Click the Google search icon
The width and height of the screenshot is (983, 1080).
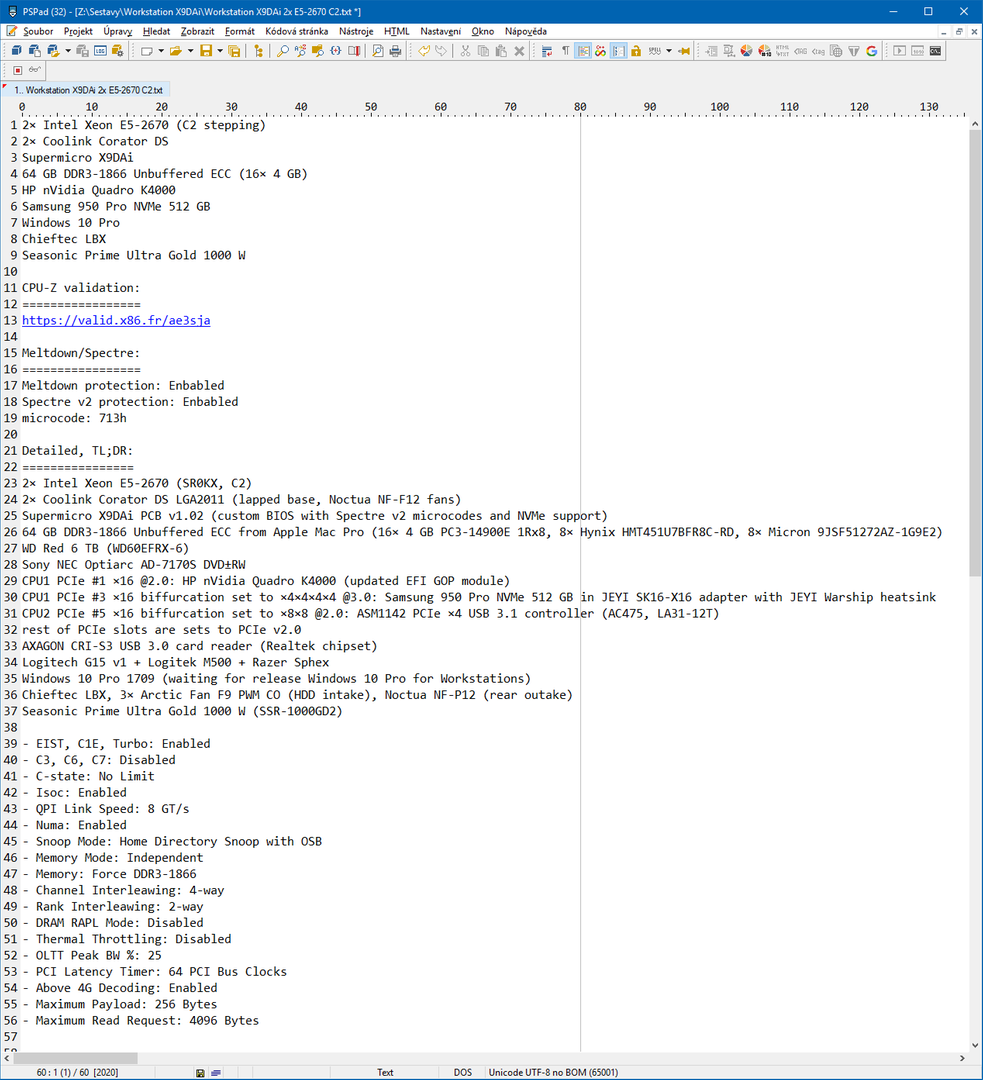pos(871,51)
